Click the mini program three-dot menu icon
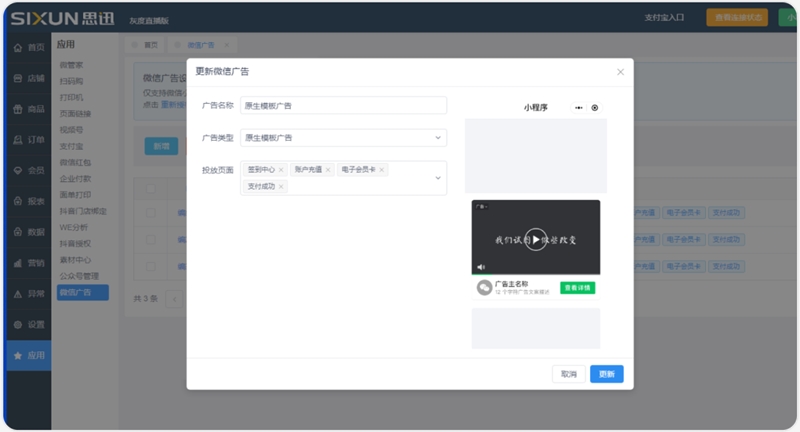This screenshot has height=432, width=800. 578,108
